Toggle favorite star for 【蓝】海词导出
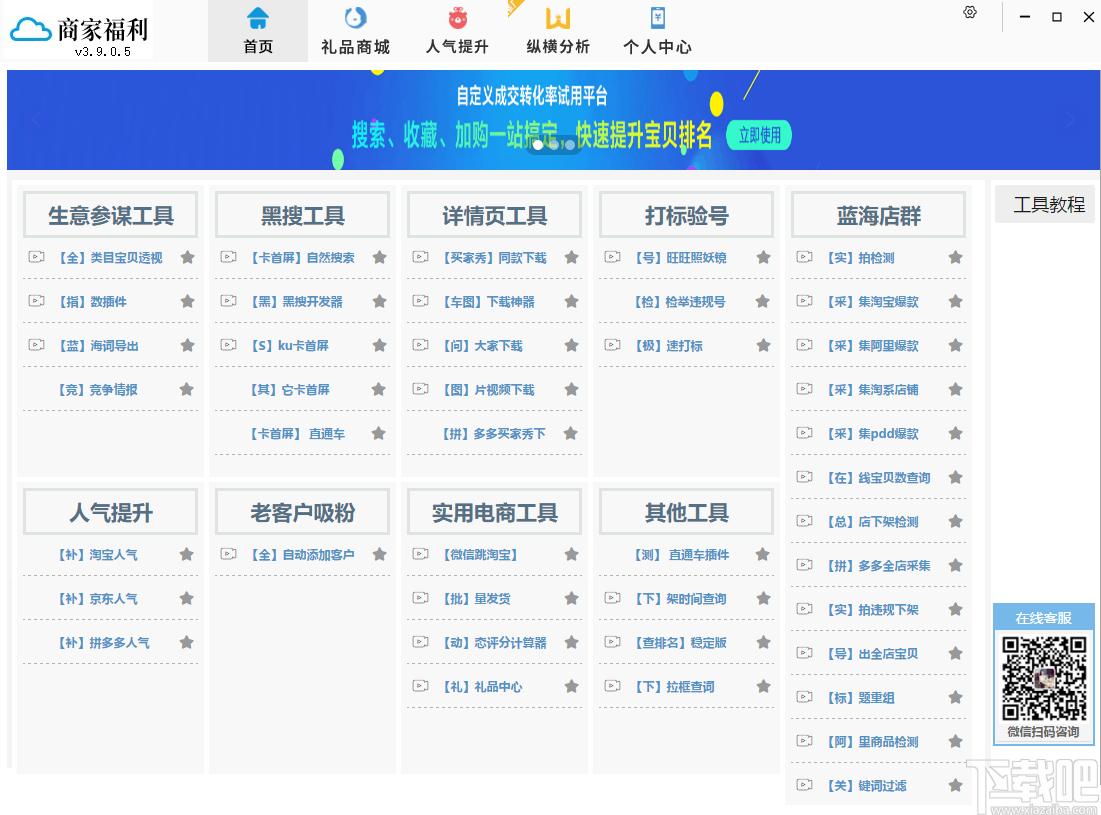Screen dimensions: 1101x815 point(187,345)
